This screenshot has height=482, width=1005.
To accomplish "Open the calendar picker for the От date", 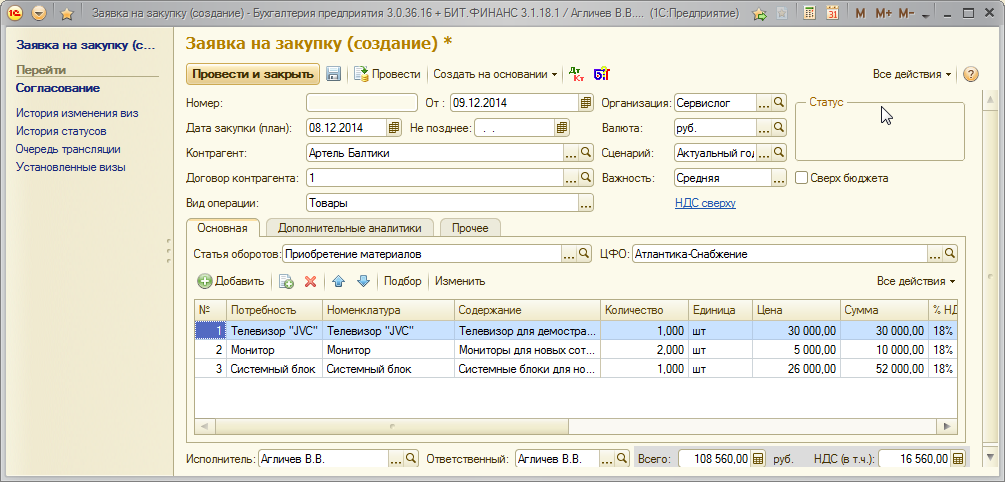I will coord(586,103).
